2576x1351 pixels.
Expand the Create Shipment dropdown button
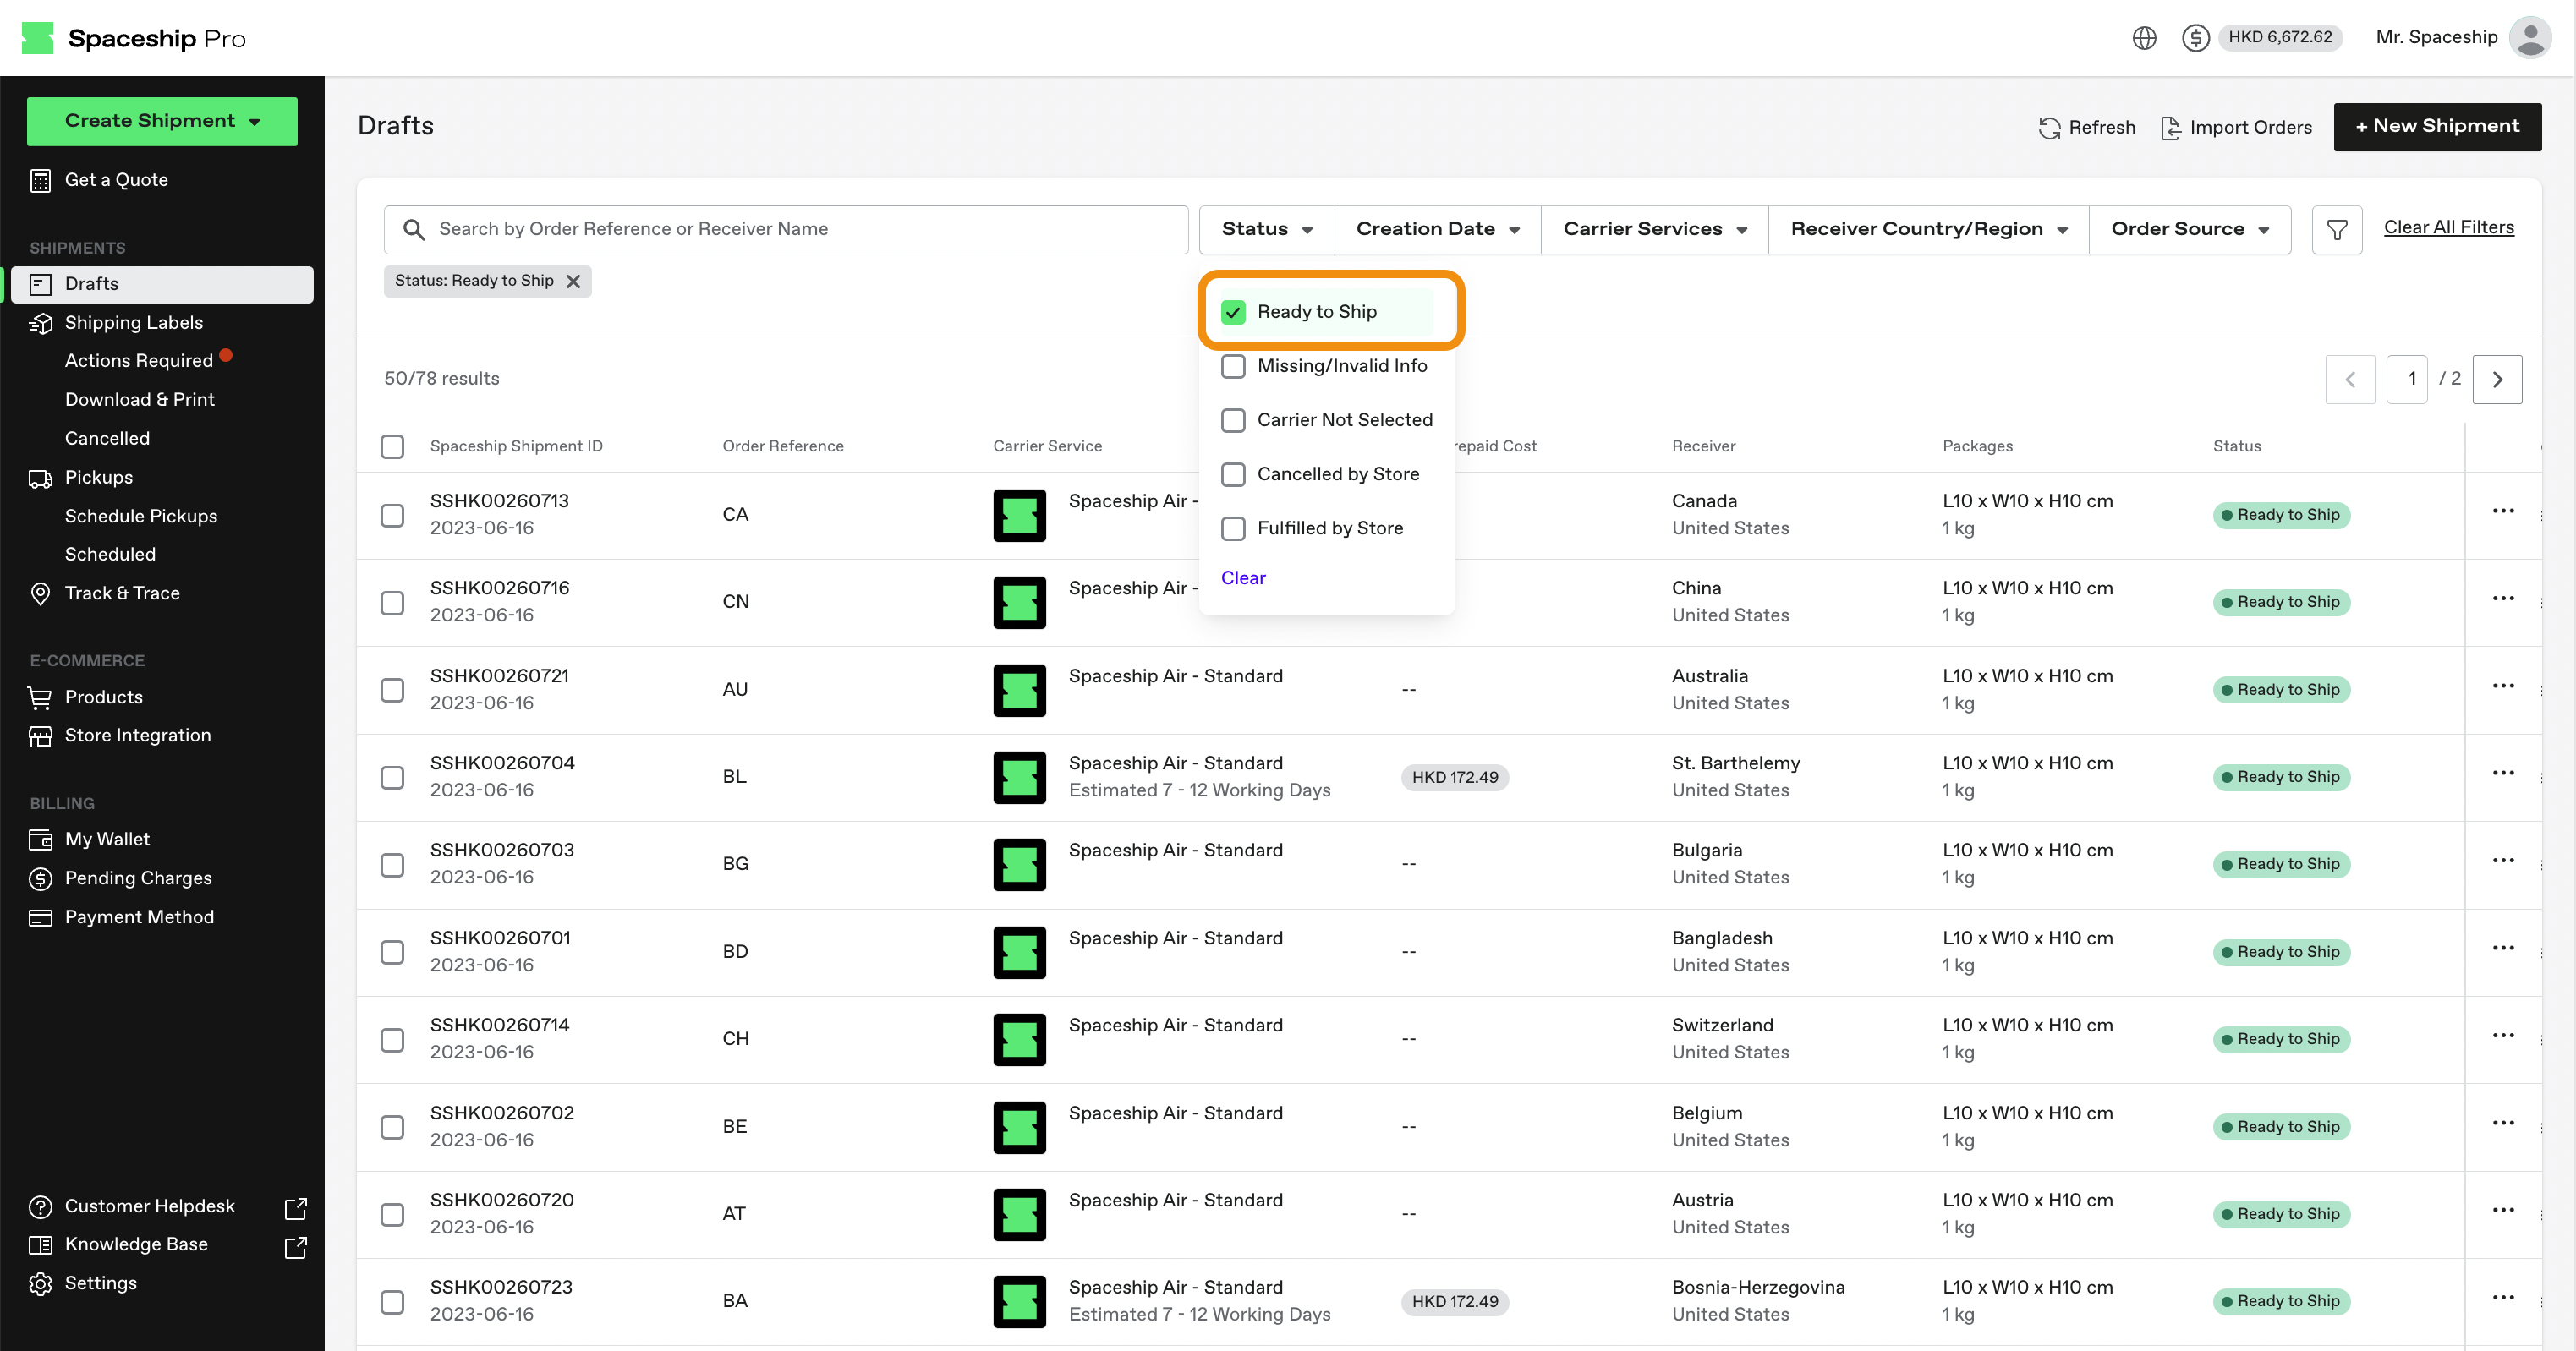162,121
